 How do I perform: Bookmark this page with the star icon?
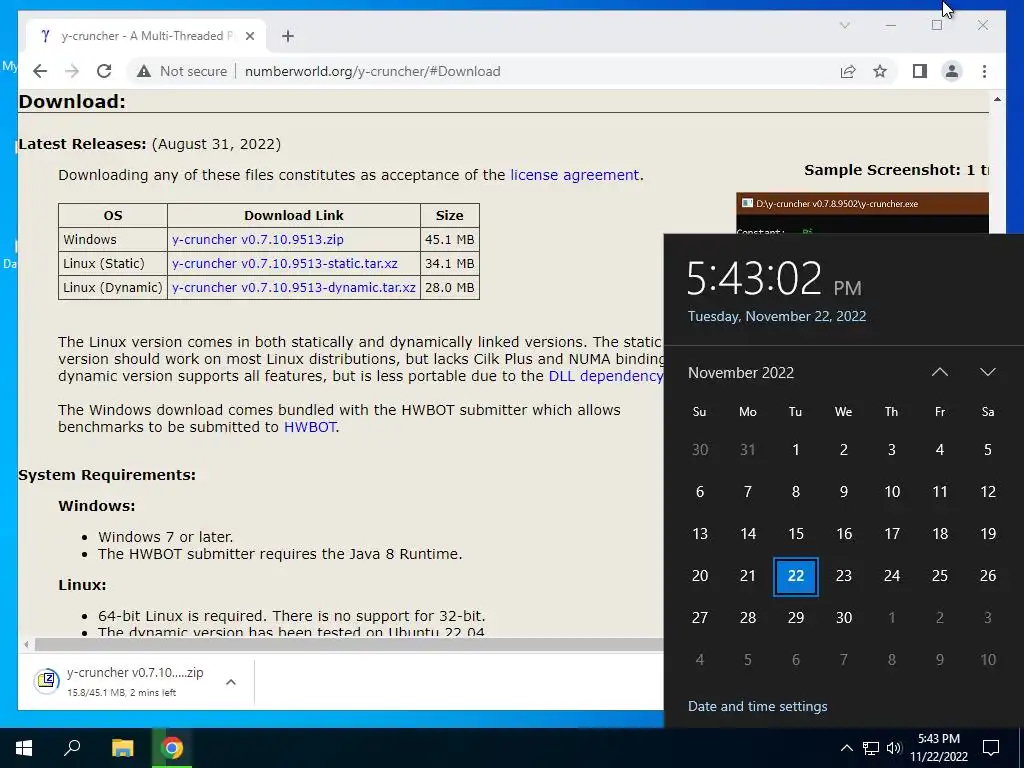coord(880,71)
